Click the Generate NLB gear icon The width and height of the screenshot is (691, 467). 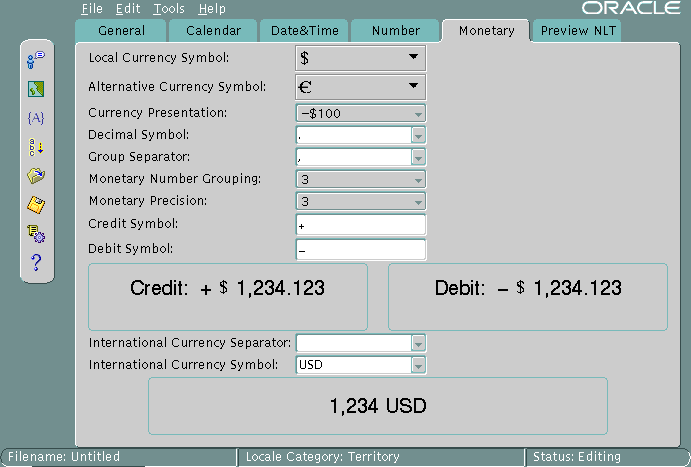[x=36, y=234]
